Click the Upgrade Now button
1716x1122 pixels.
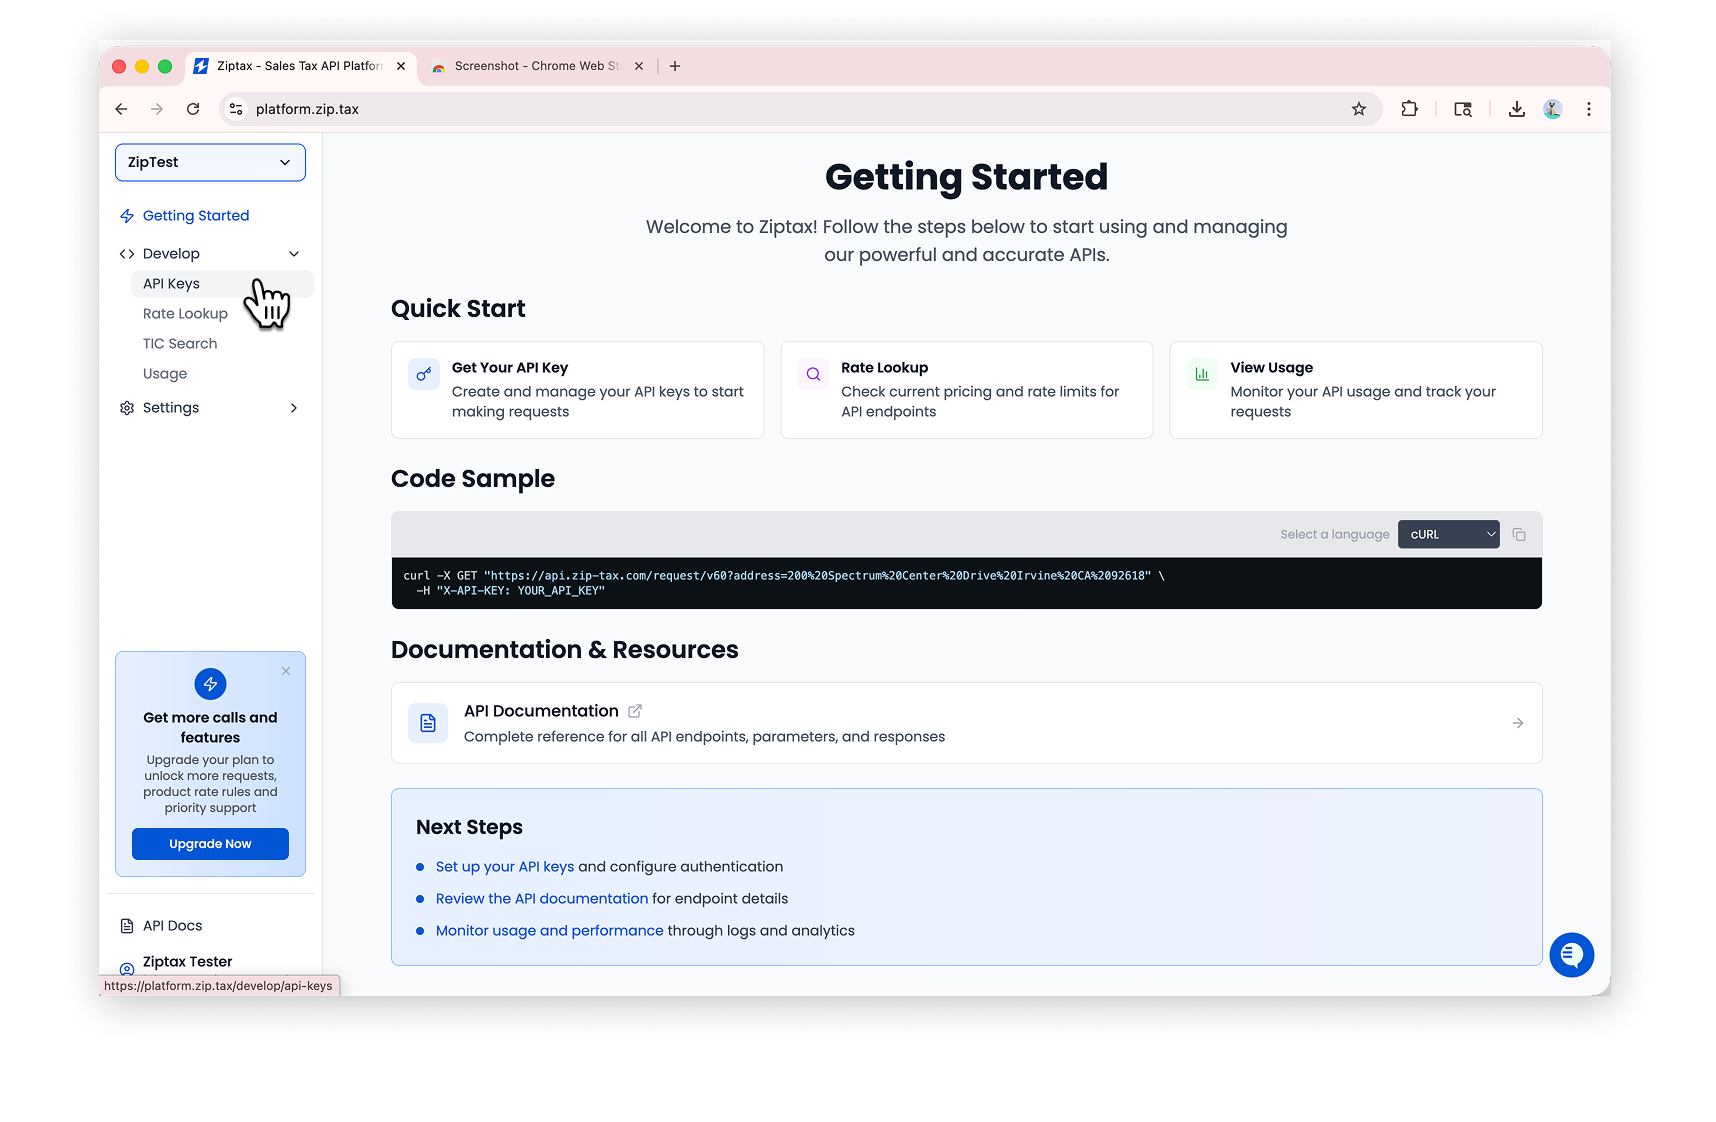(x=210, y=843)
